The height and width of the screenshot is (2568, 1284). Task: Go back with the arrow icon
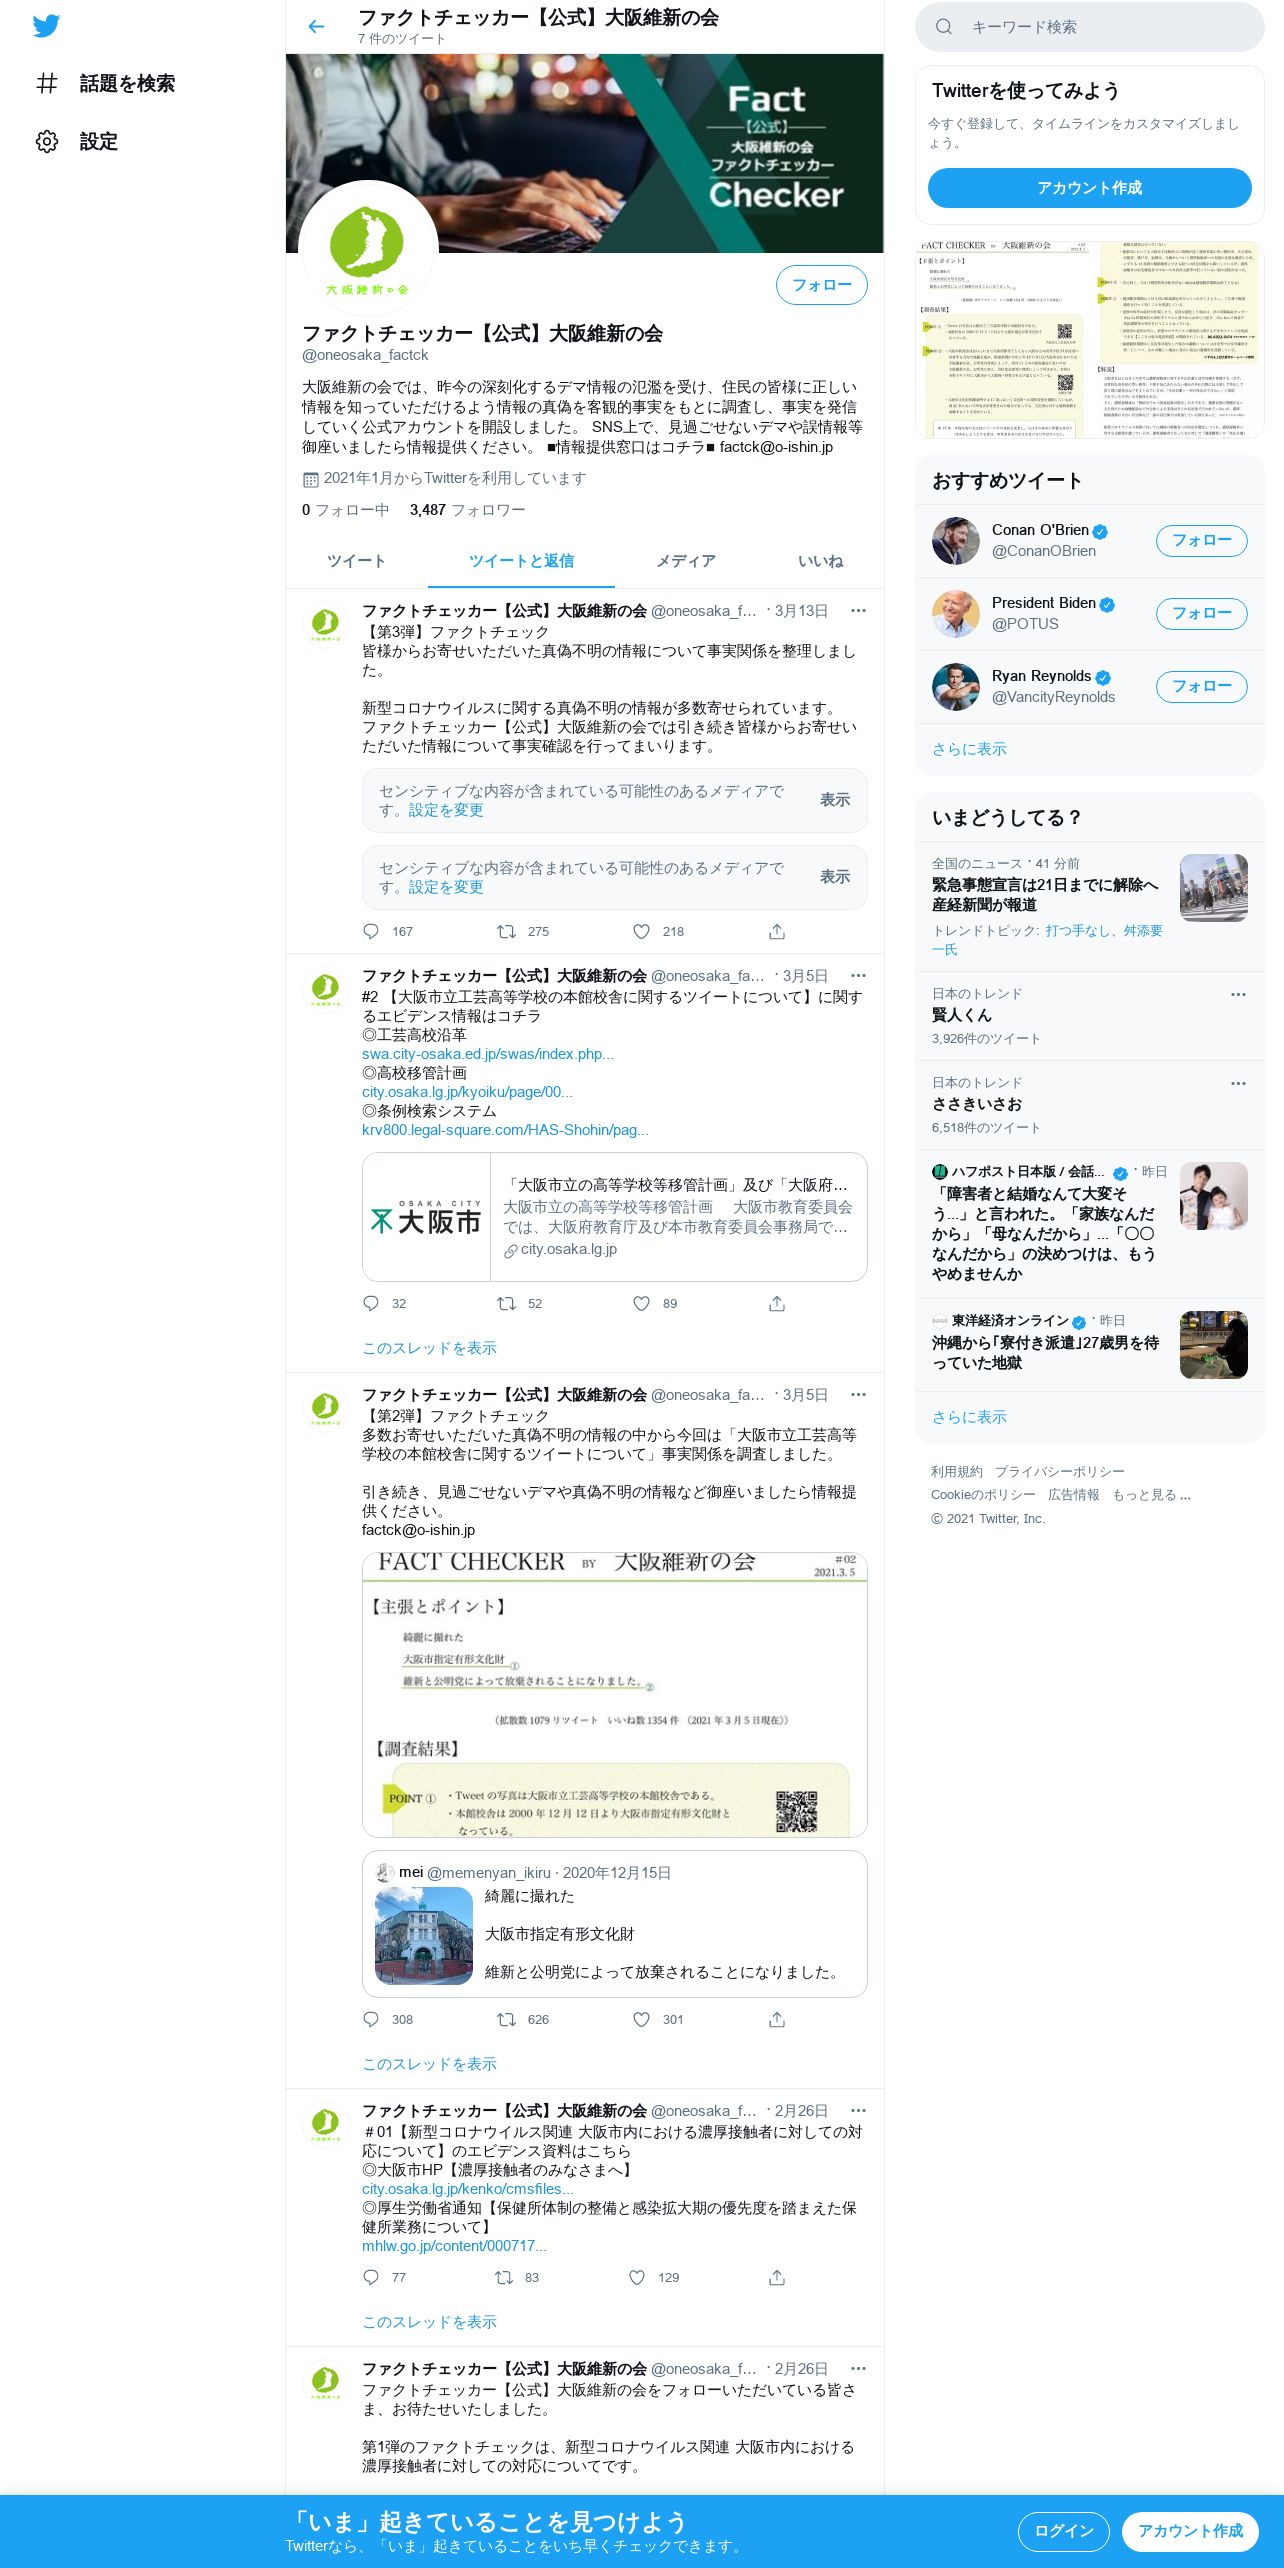click(x=316, y=27)
